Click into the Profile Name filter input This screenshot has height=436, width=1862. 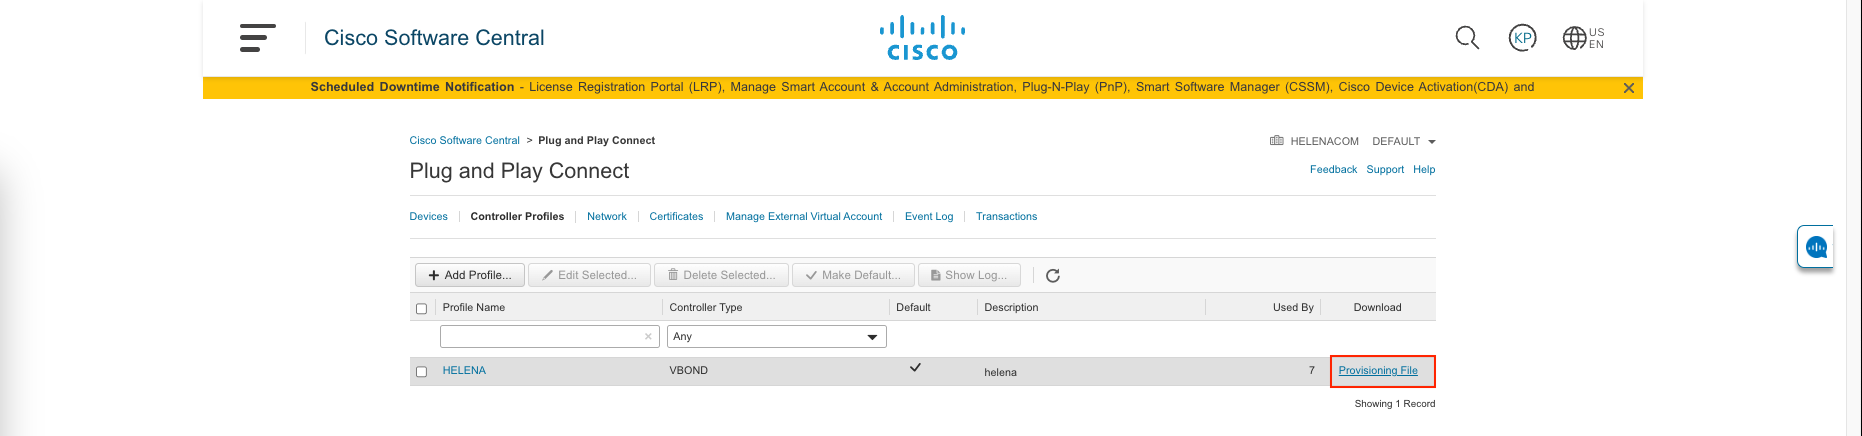540,337
